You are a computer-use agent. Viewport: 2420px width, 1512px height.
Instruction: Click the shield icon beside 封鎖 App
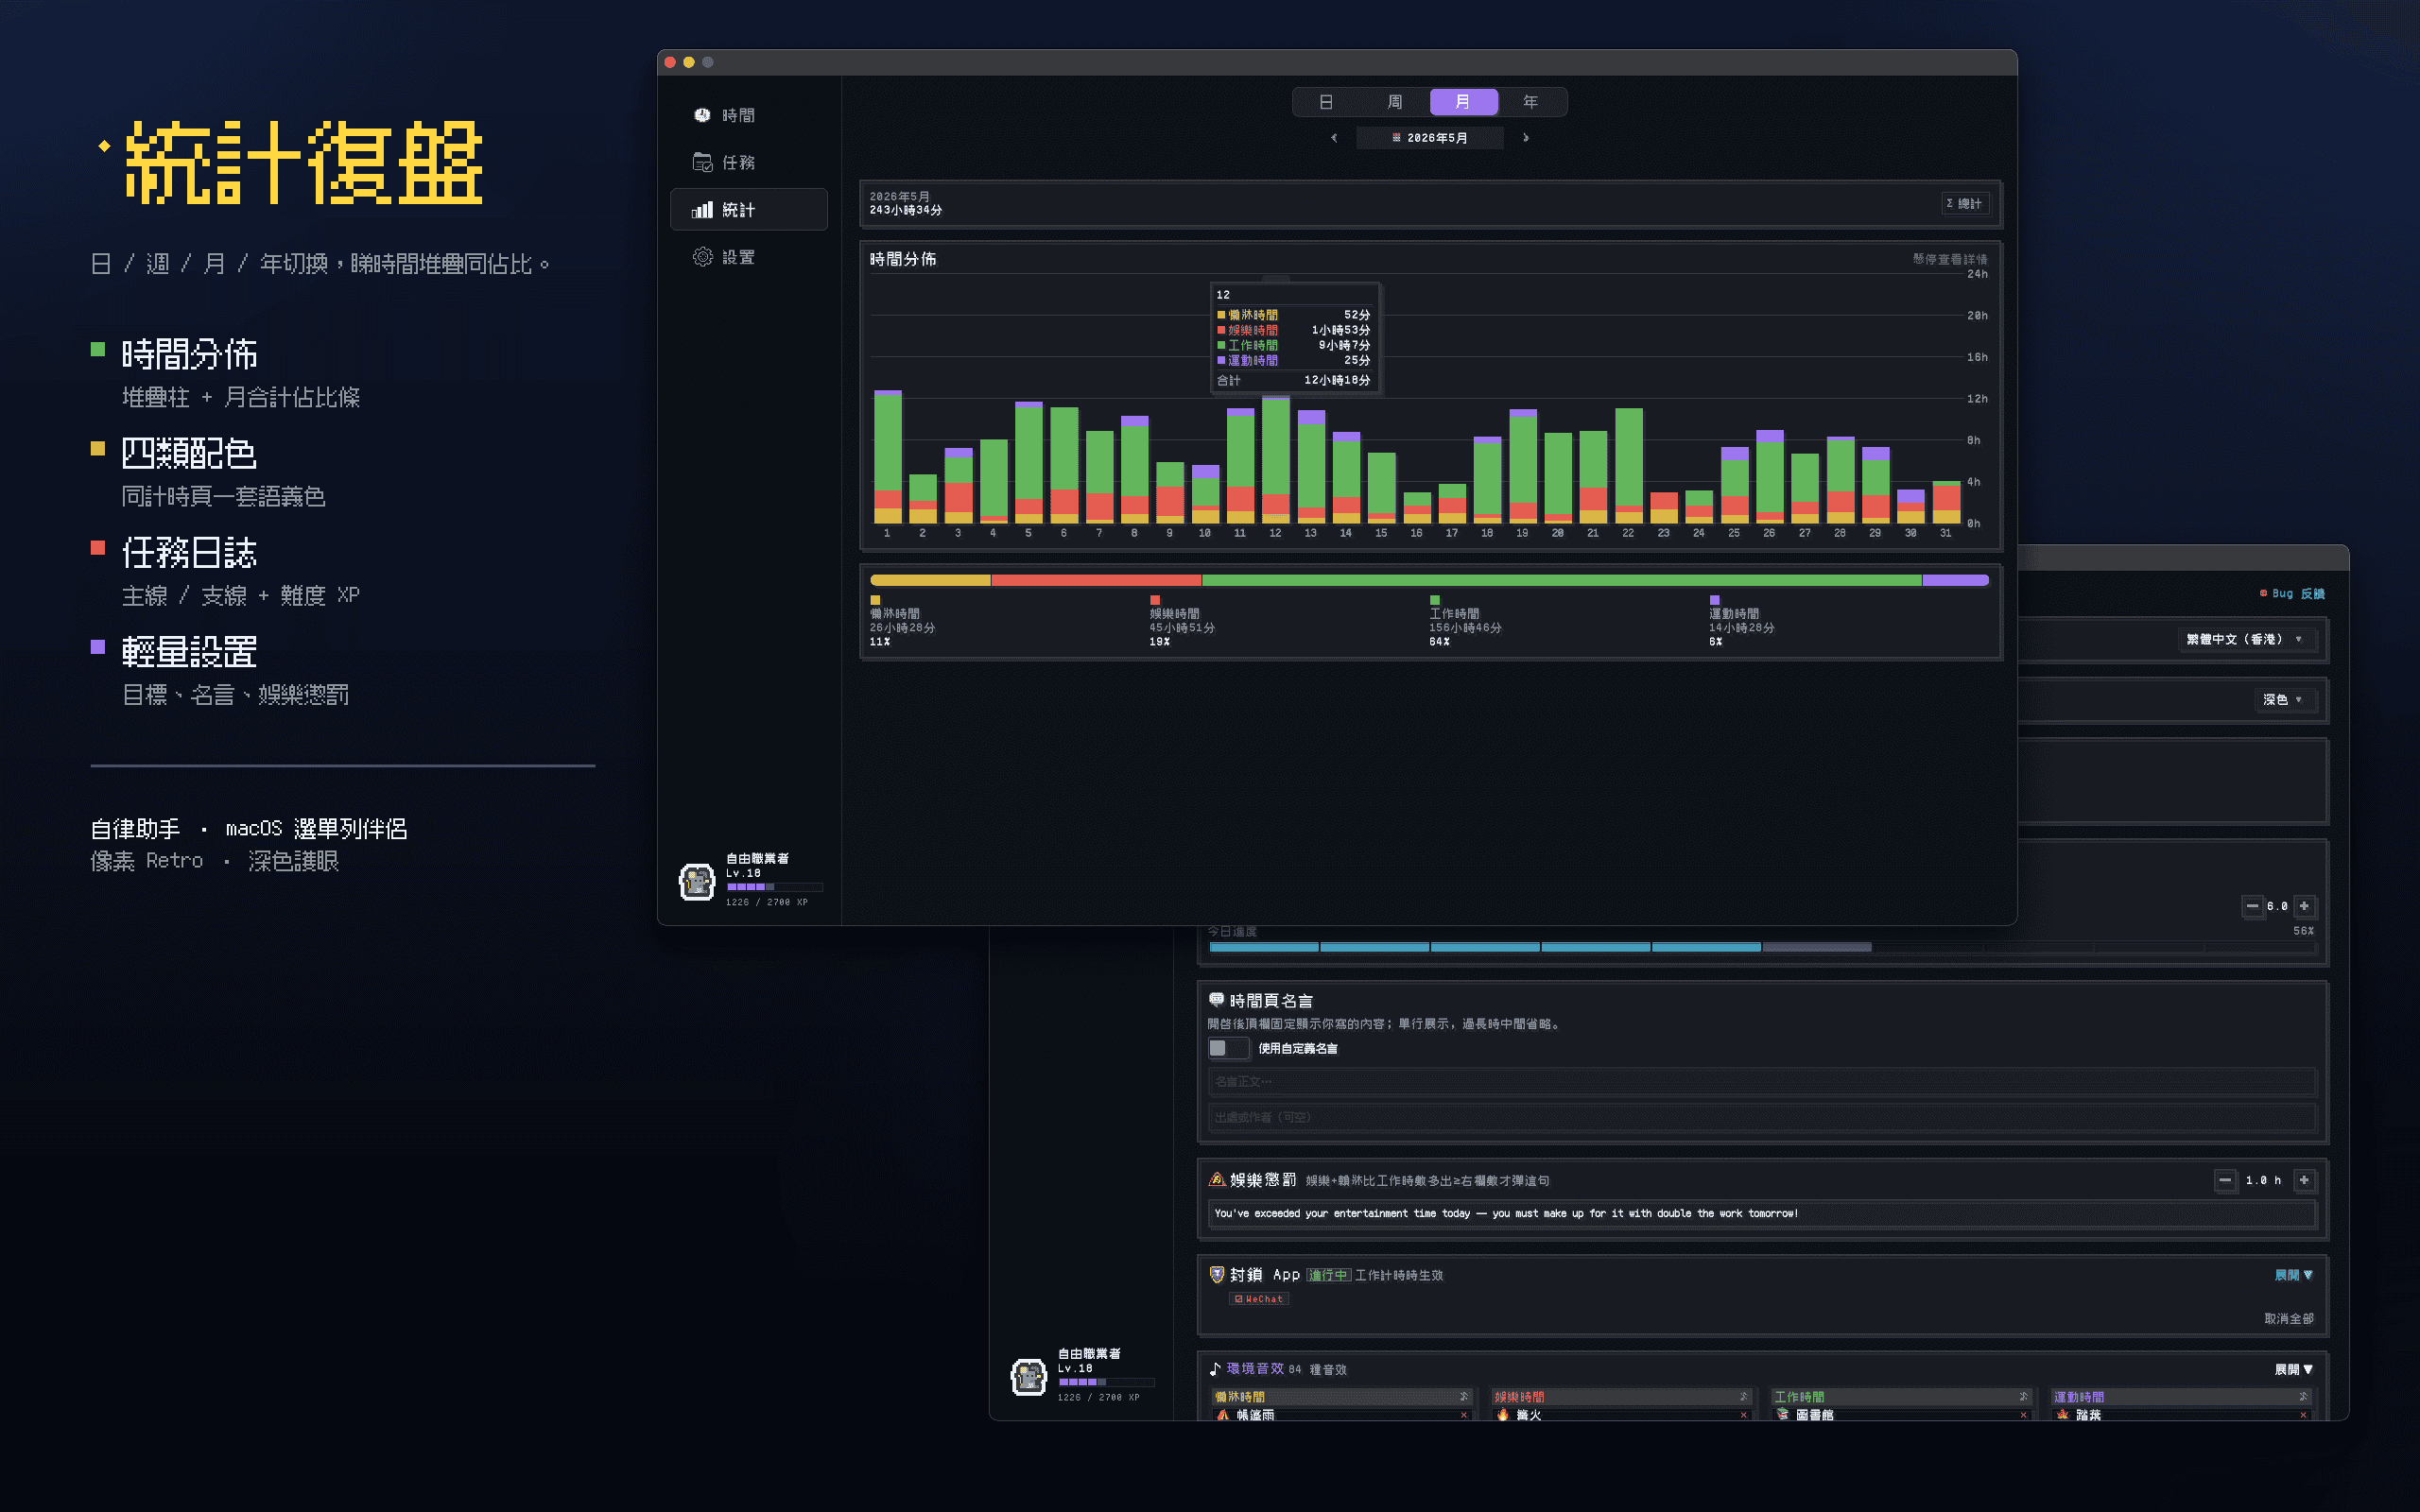1217,1274
